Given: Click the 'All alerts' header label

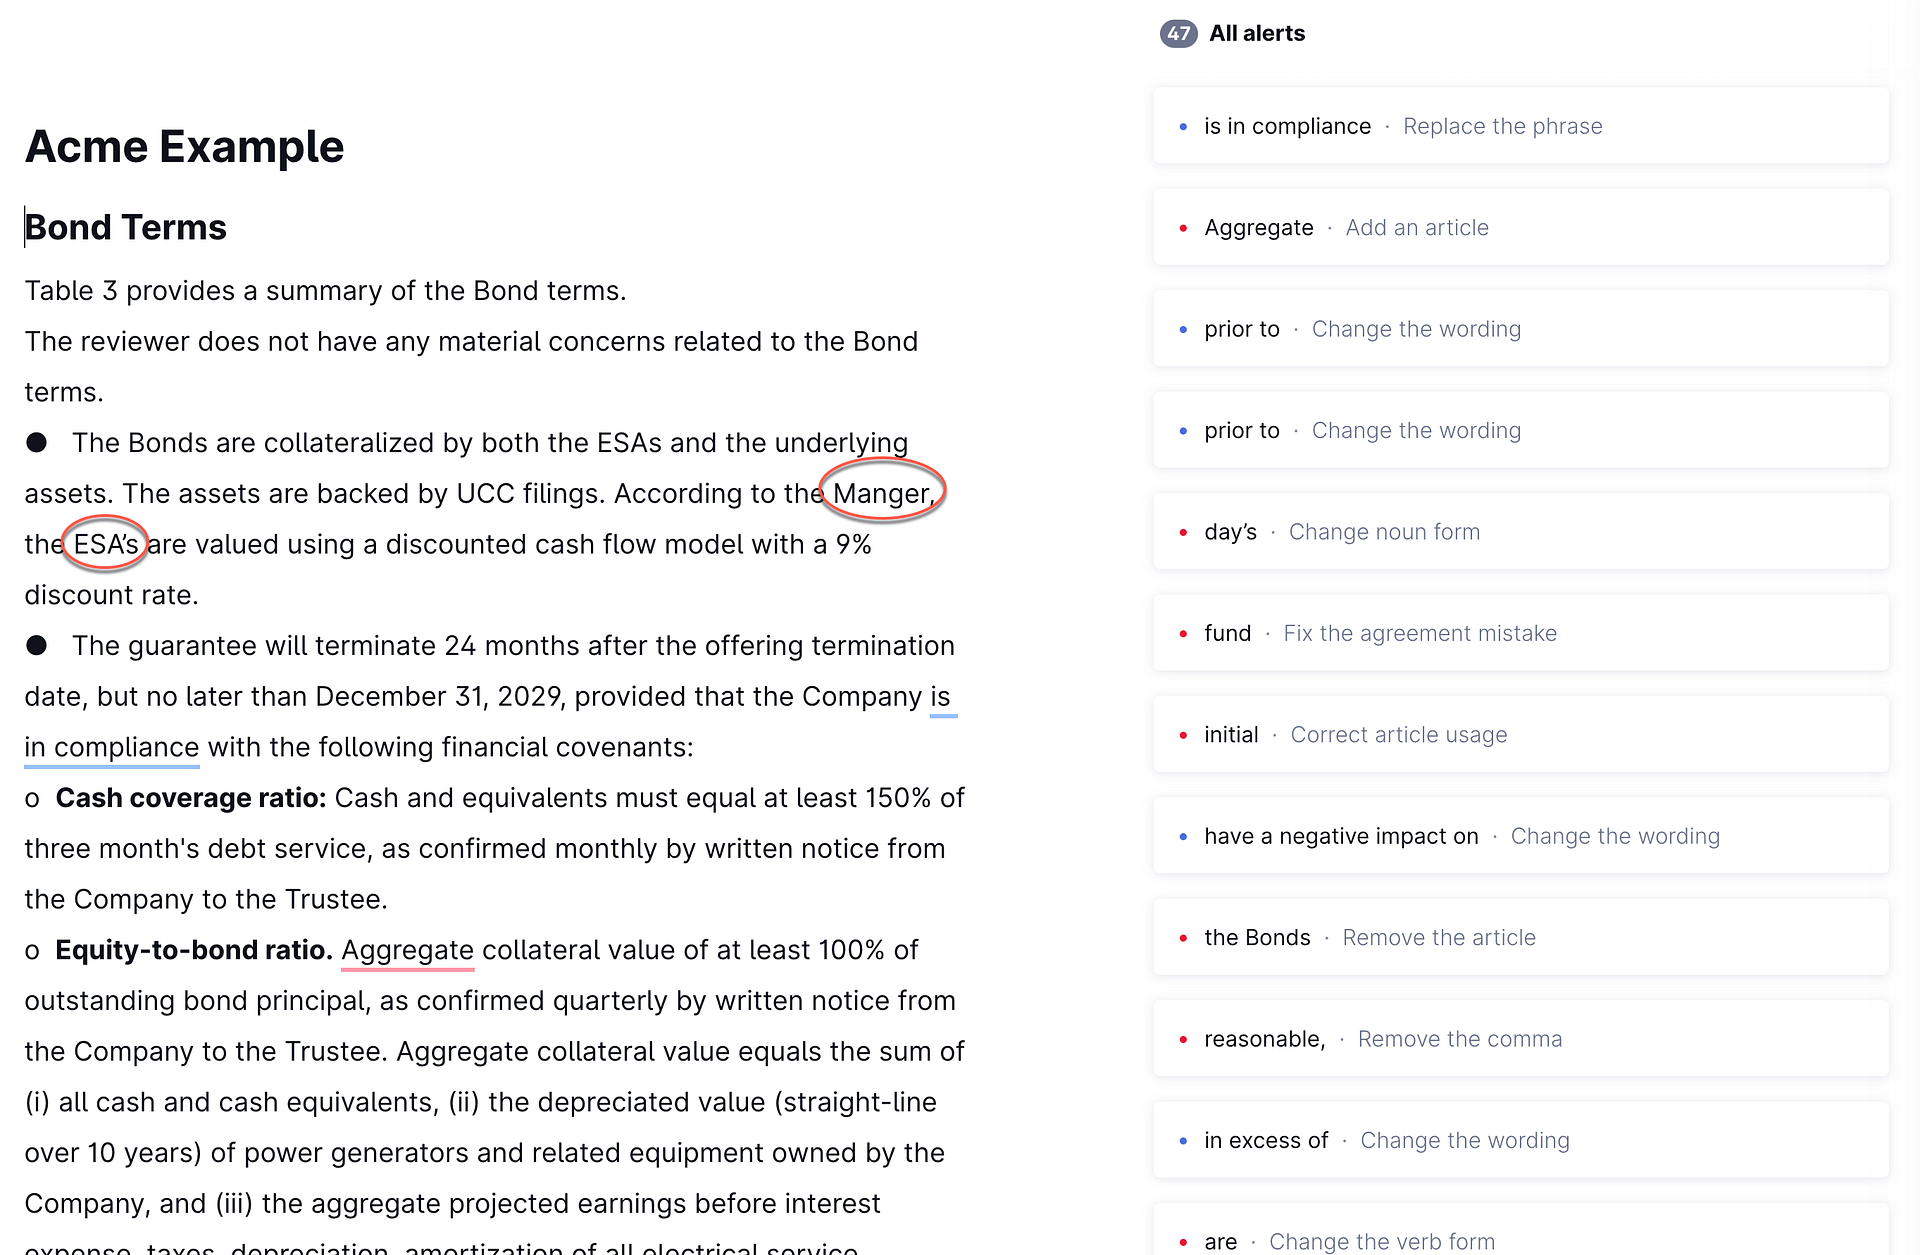Looking at the screenshot, I should coord(1257,33).
